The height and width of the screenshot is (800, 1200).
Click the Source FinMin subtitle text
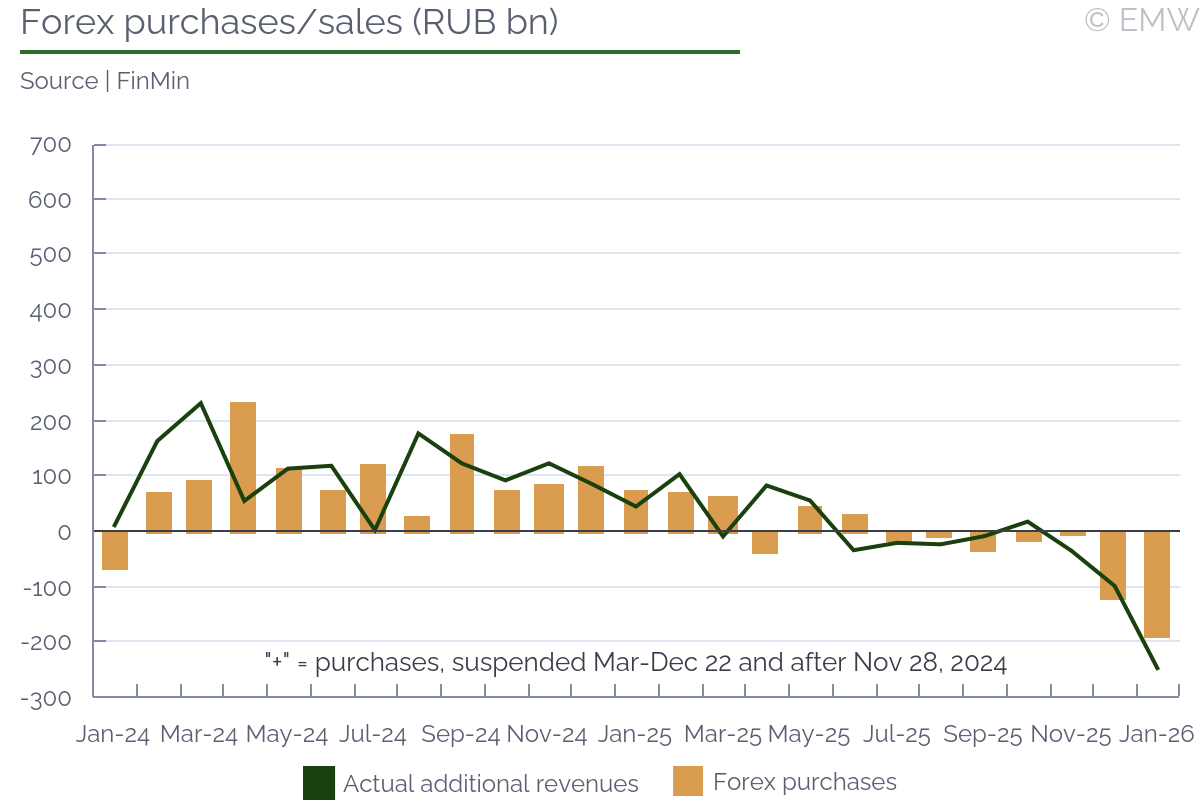click(x=105, y=81)
